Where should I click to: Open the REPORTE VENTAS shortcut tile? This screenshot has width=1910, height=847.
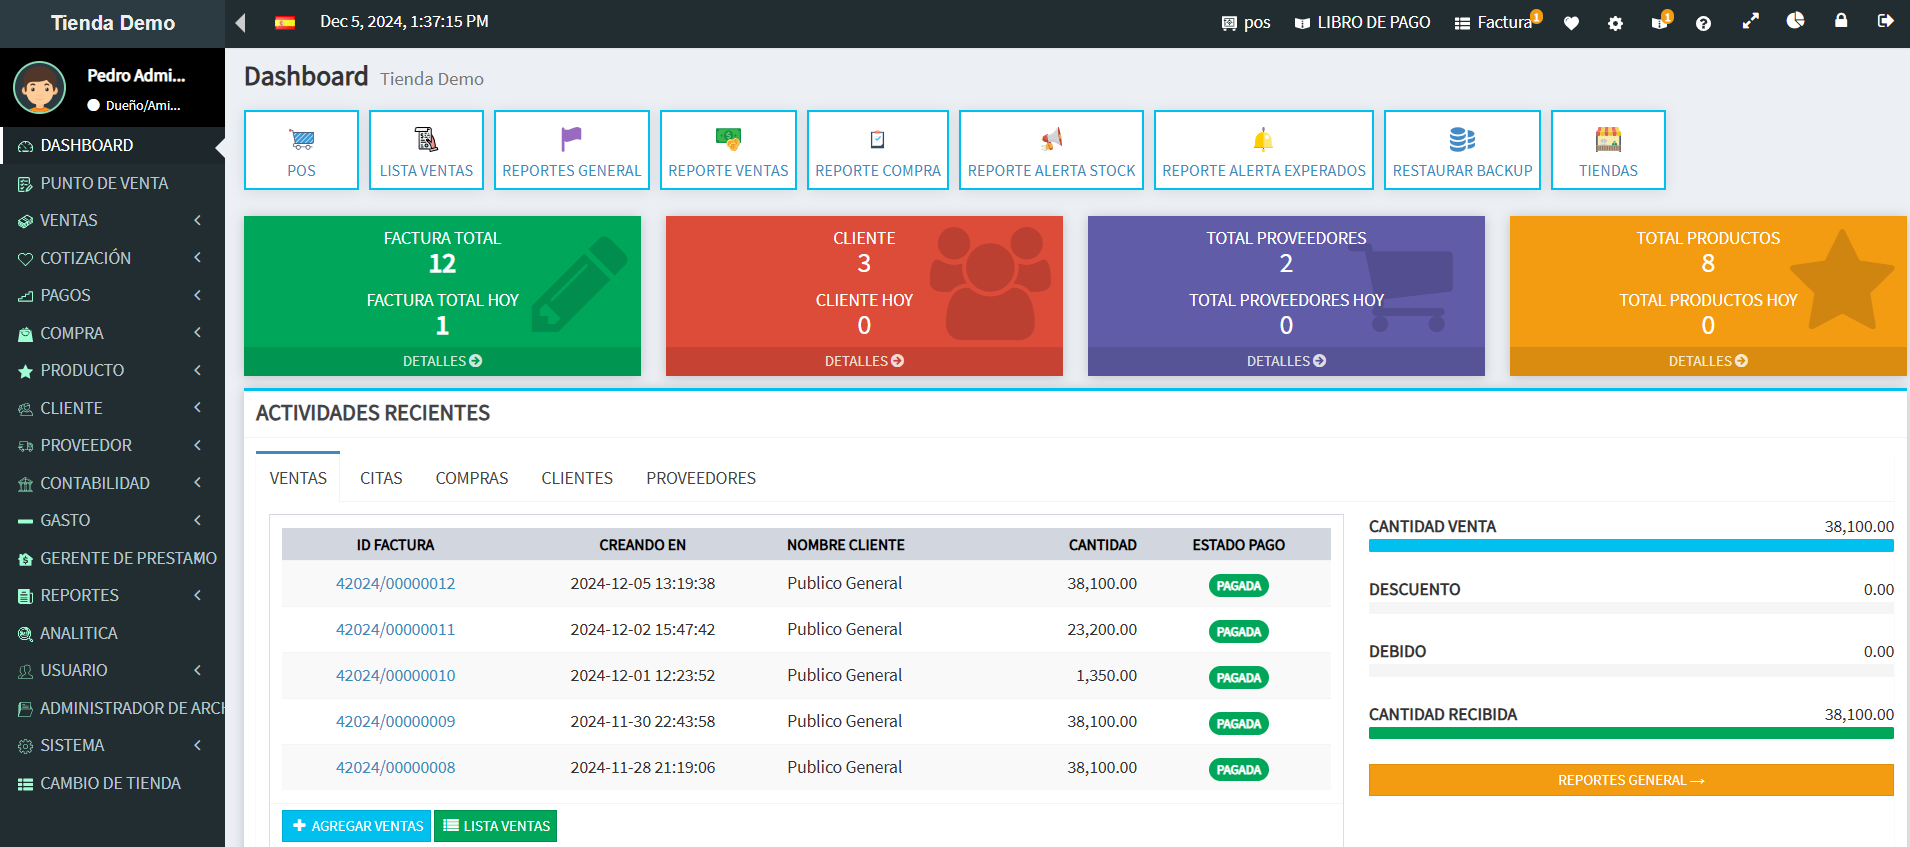pos(728,150)
